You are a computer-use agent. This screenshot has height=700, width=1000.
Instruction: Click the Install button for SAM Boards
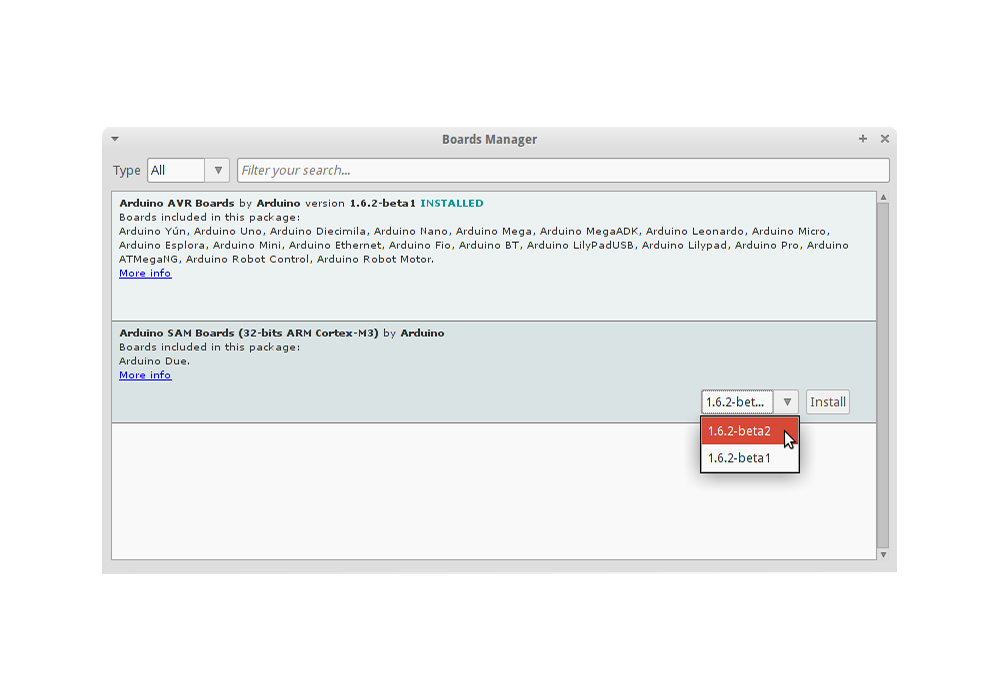point(828,402)
